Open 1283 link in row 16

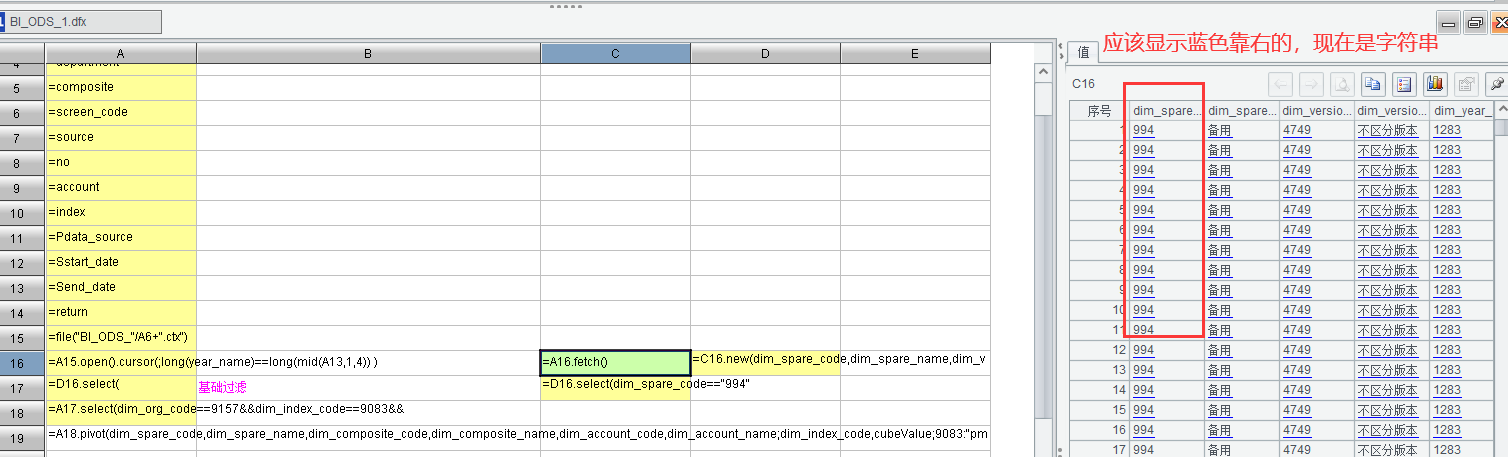1446,430
